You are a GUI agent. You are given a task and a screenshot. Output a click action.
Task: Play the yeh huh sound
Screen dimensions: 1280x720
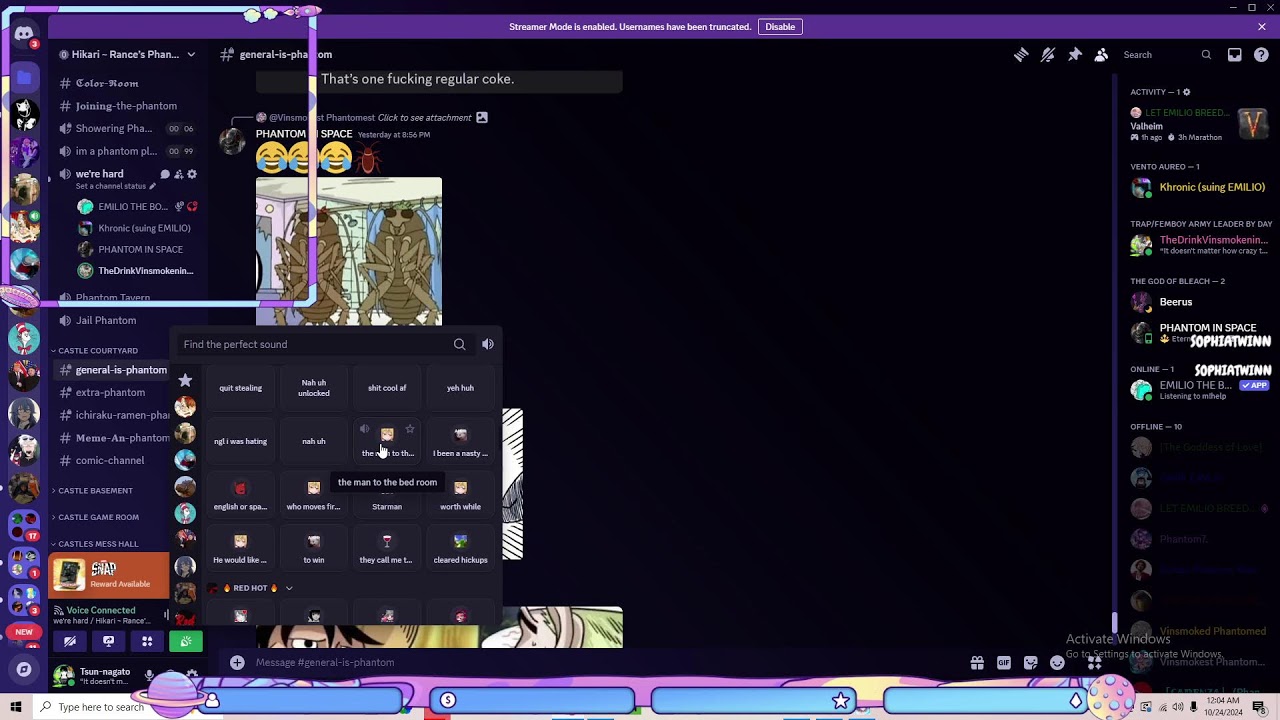pos(460,388)
